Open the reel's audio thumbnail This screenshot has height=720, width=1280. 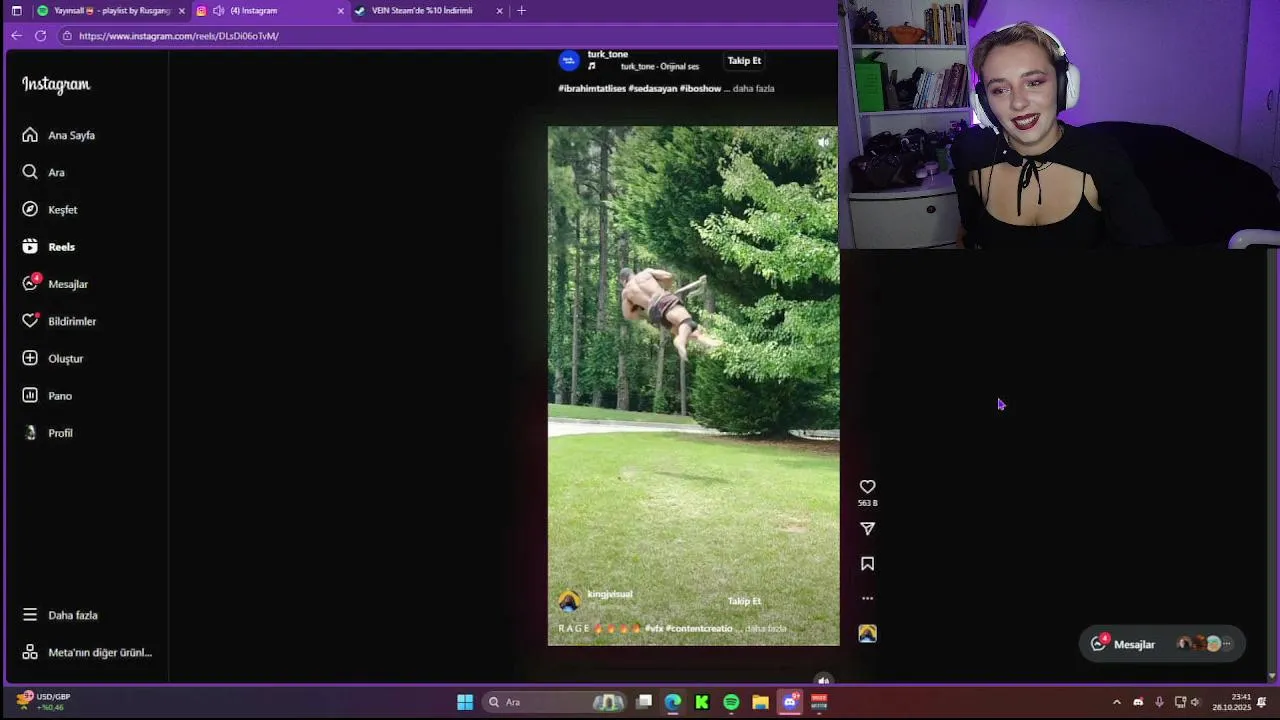[x=867, y=633]
